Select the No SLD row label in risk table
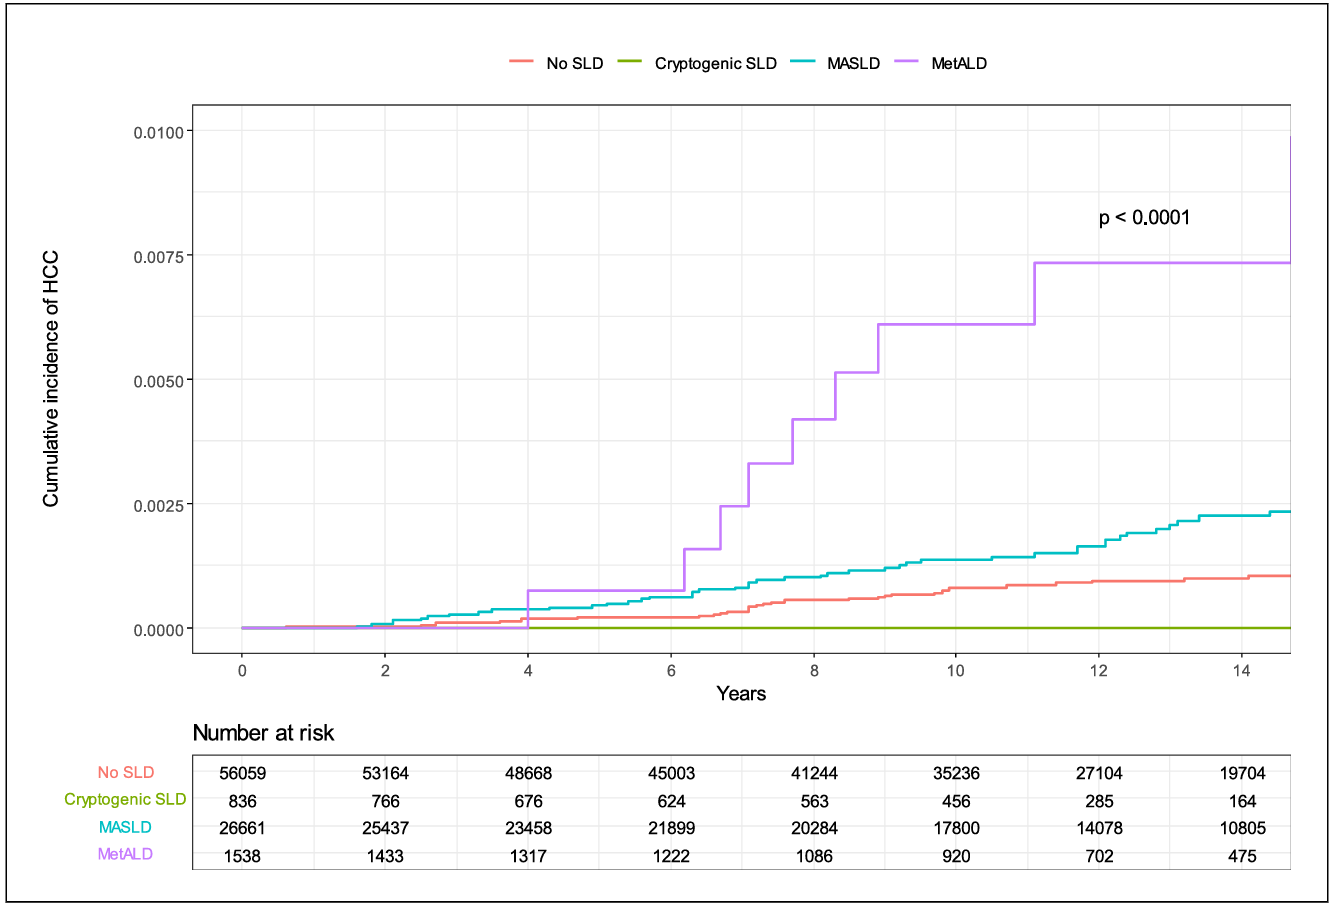 (x=126, y=773)
